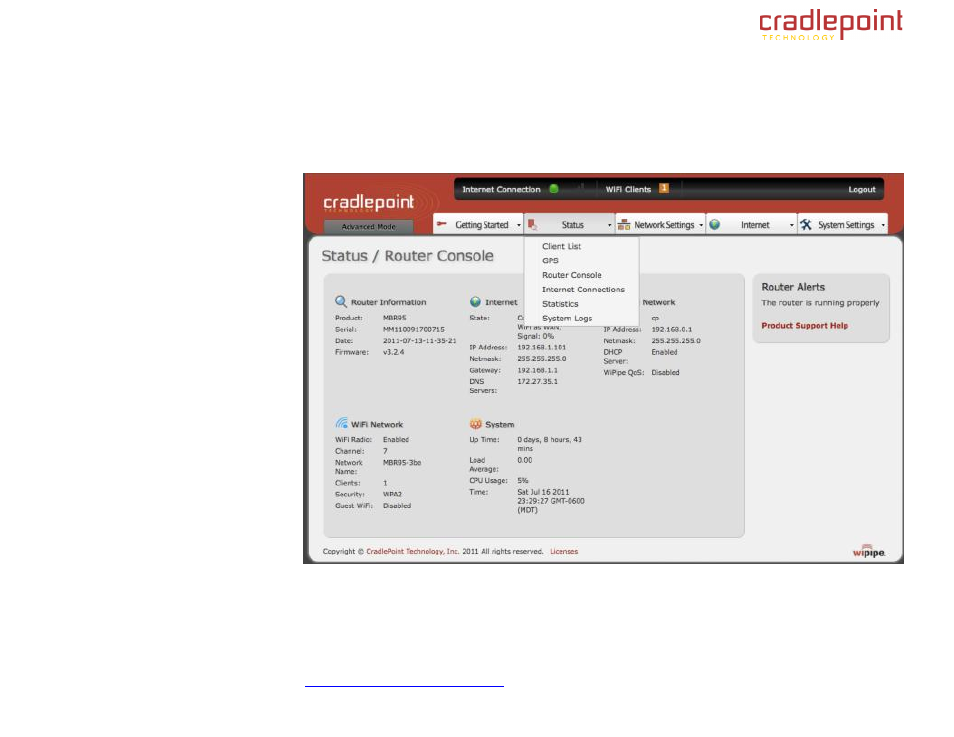This screenshot has width=954, height=737.
Task: Click the Router Alerts heading
Action: pyautogui.click(x=793, y=287)
